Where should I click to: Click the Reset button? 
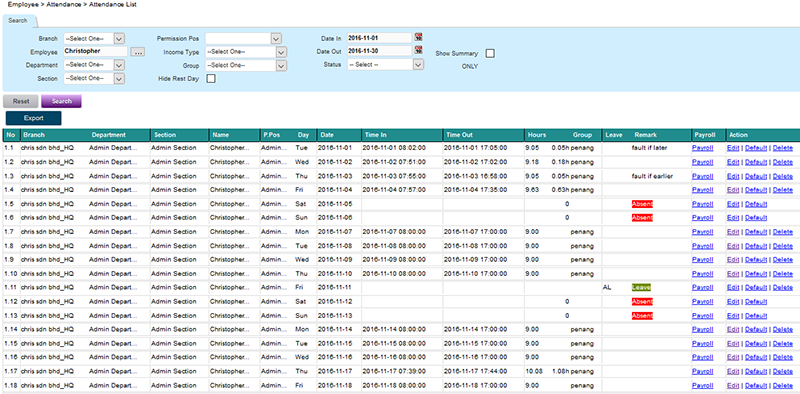tap(21, 101)
